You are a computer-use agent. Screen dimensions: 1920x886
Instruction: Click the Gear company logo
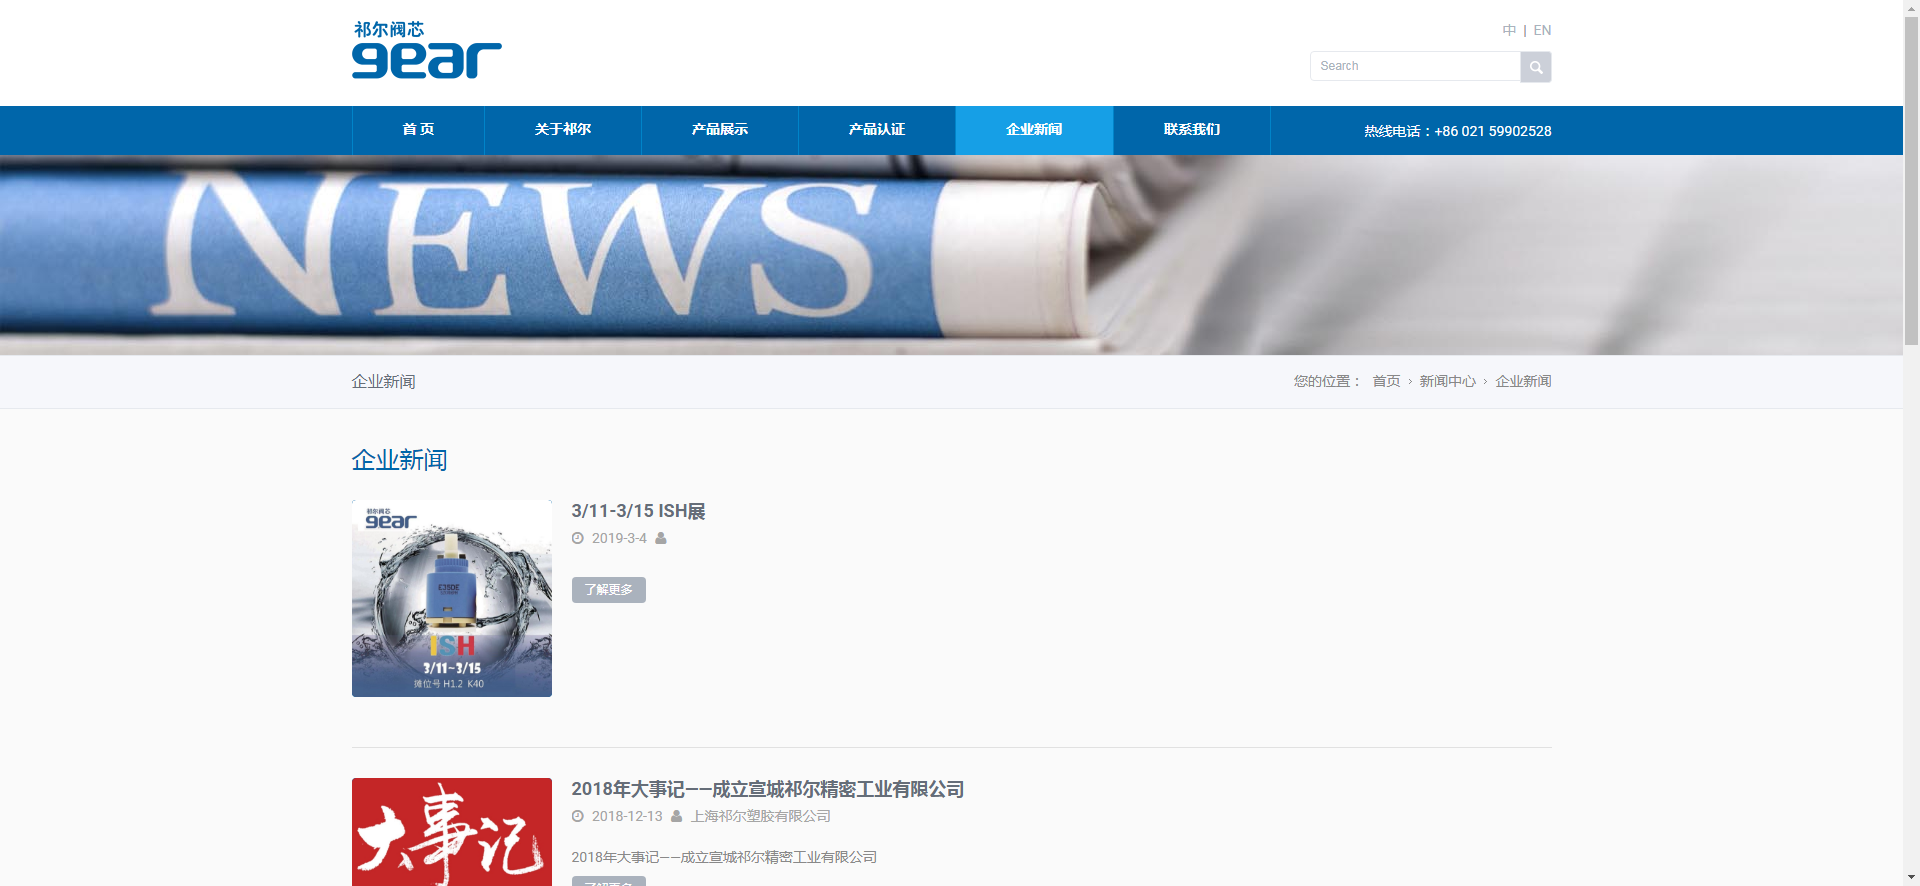pos(426,50)
